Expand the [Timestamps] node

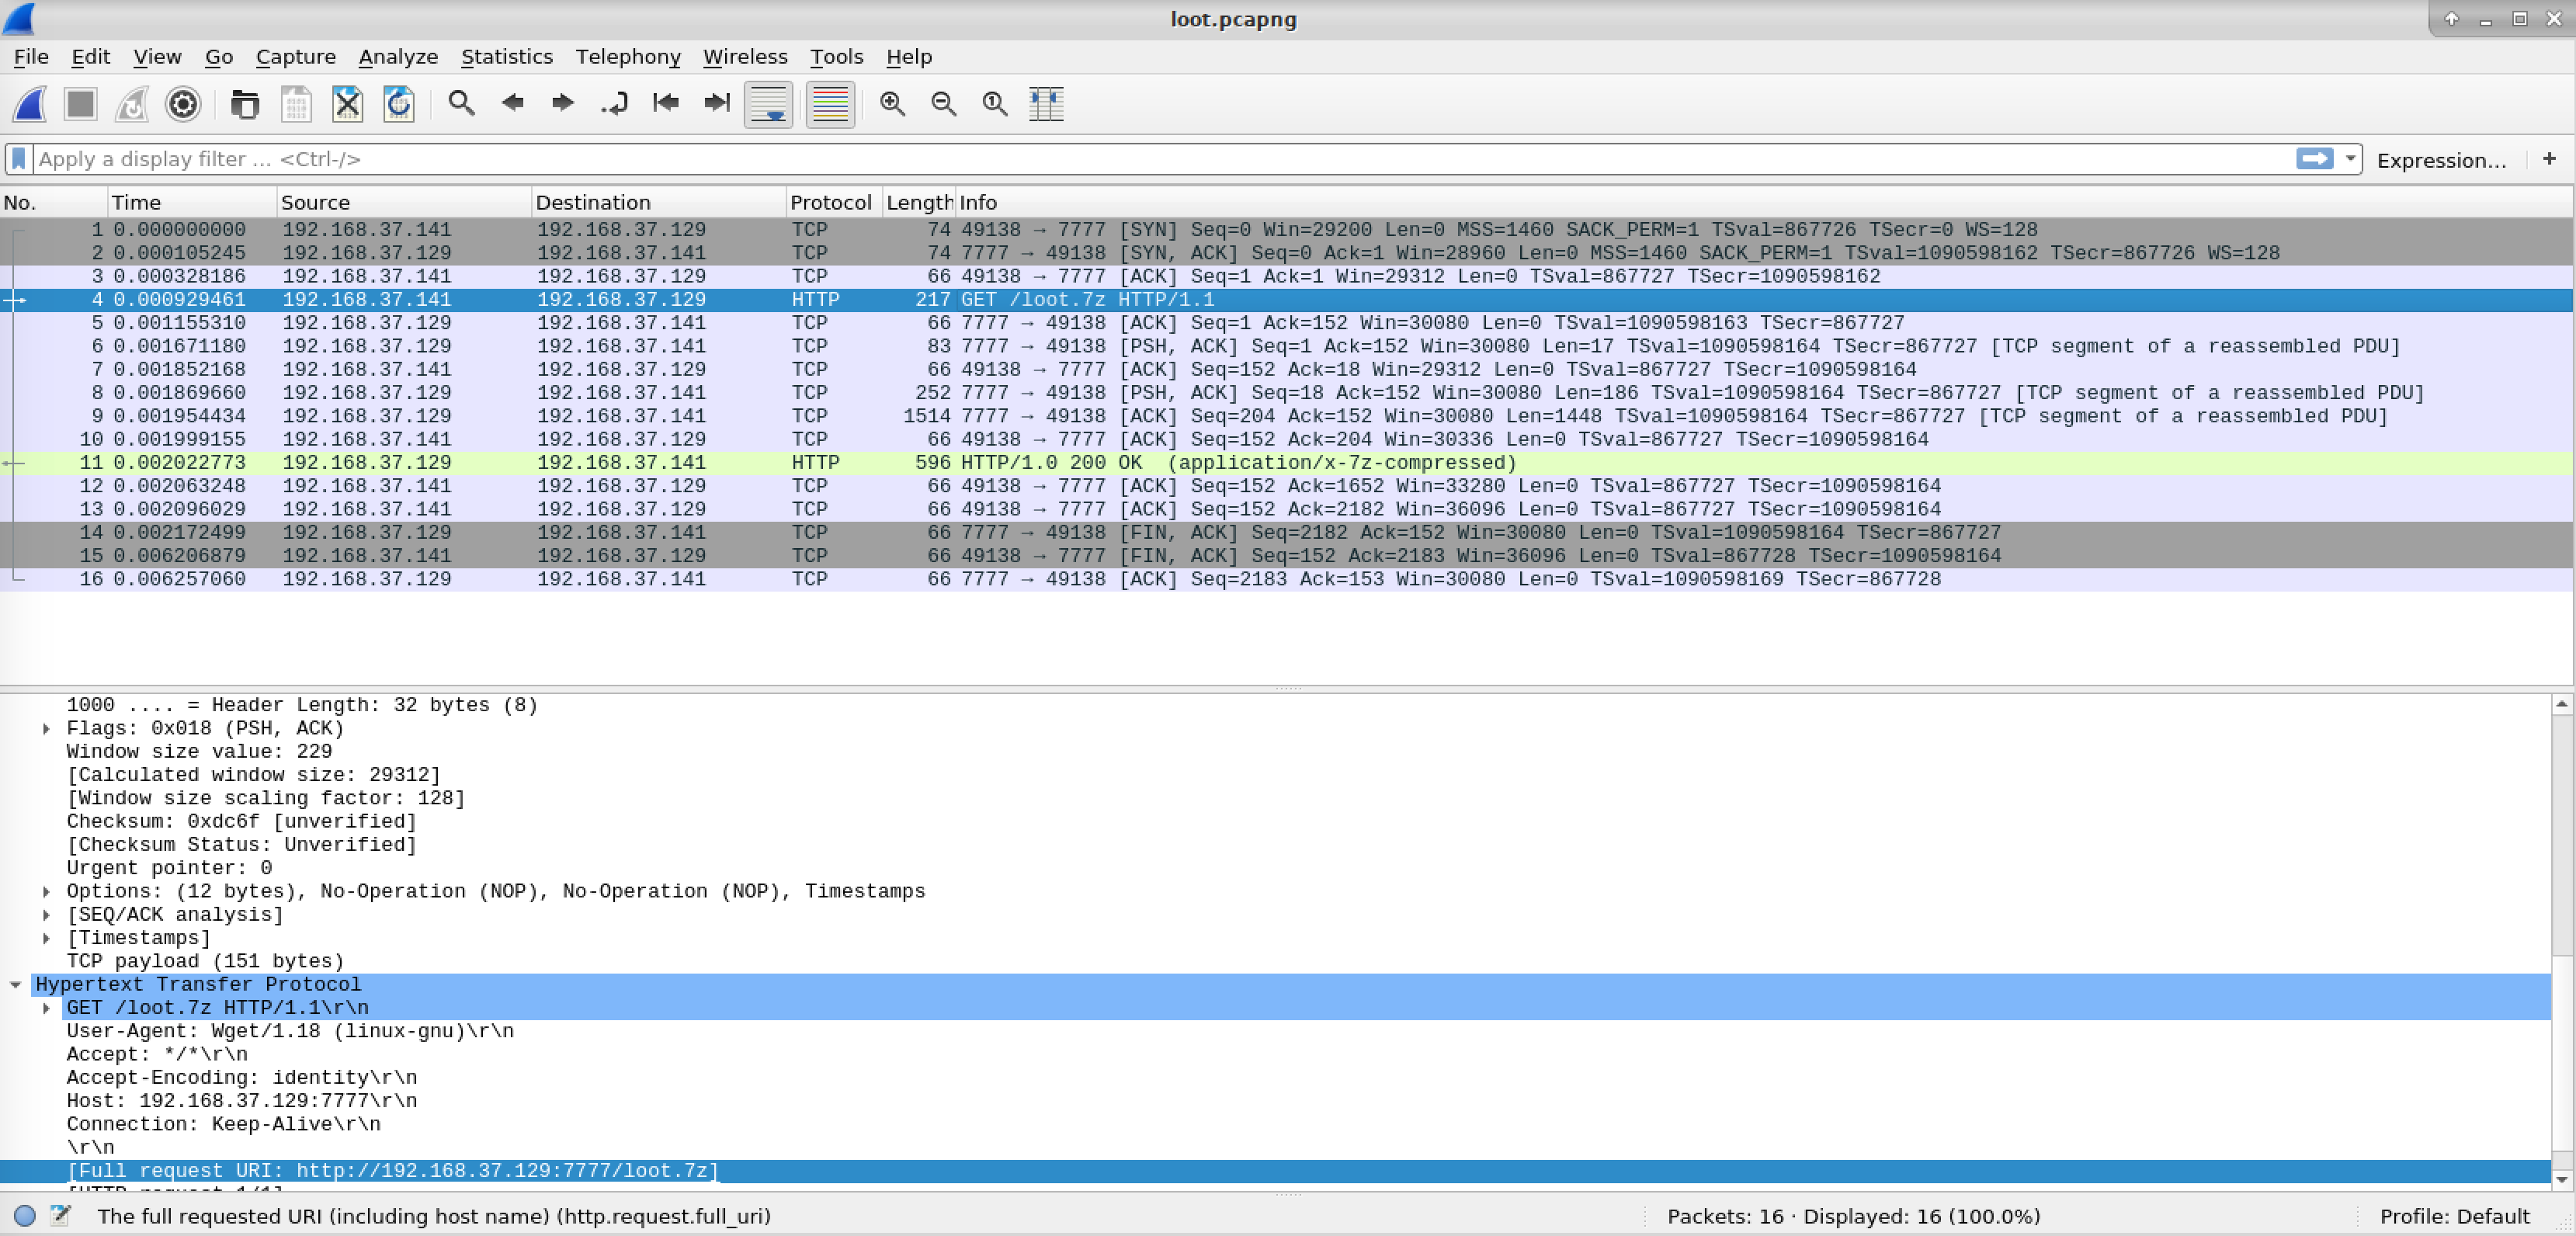pos(46,938)
